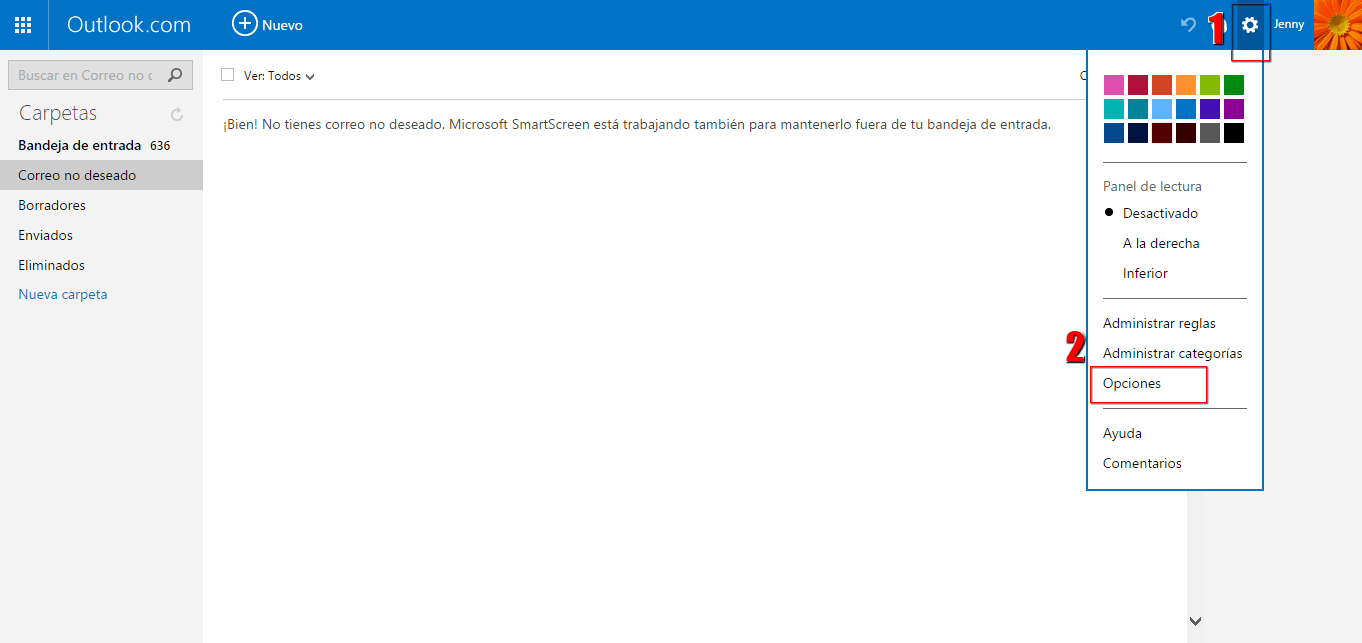Pick the dark green theme color swatch
Screen dimensions: 1362x643
tap(1234, 85)
